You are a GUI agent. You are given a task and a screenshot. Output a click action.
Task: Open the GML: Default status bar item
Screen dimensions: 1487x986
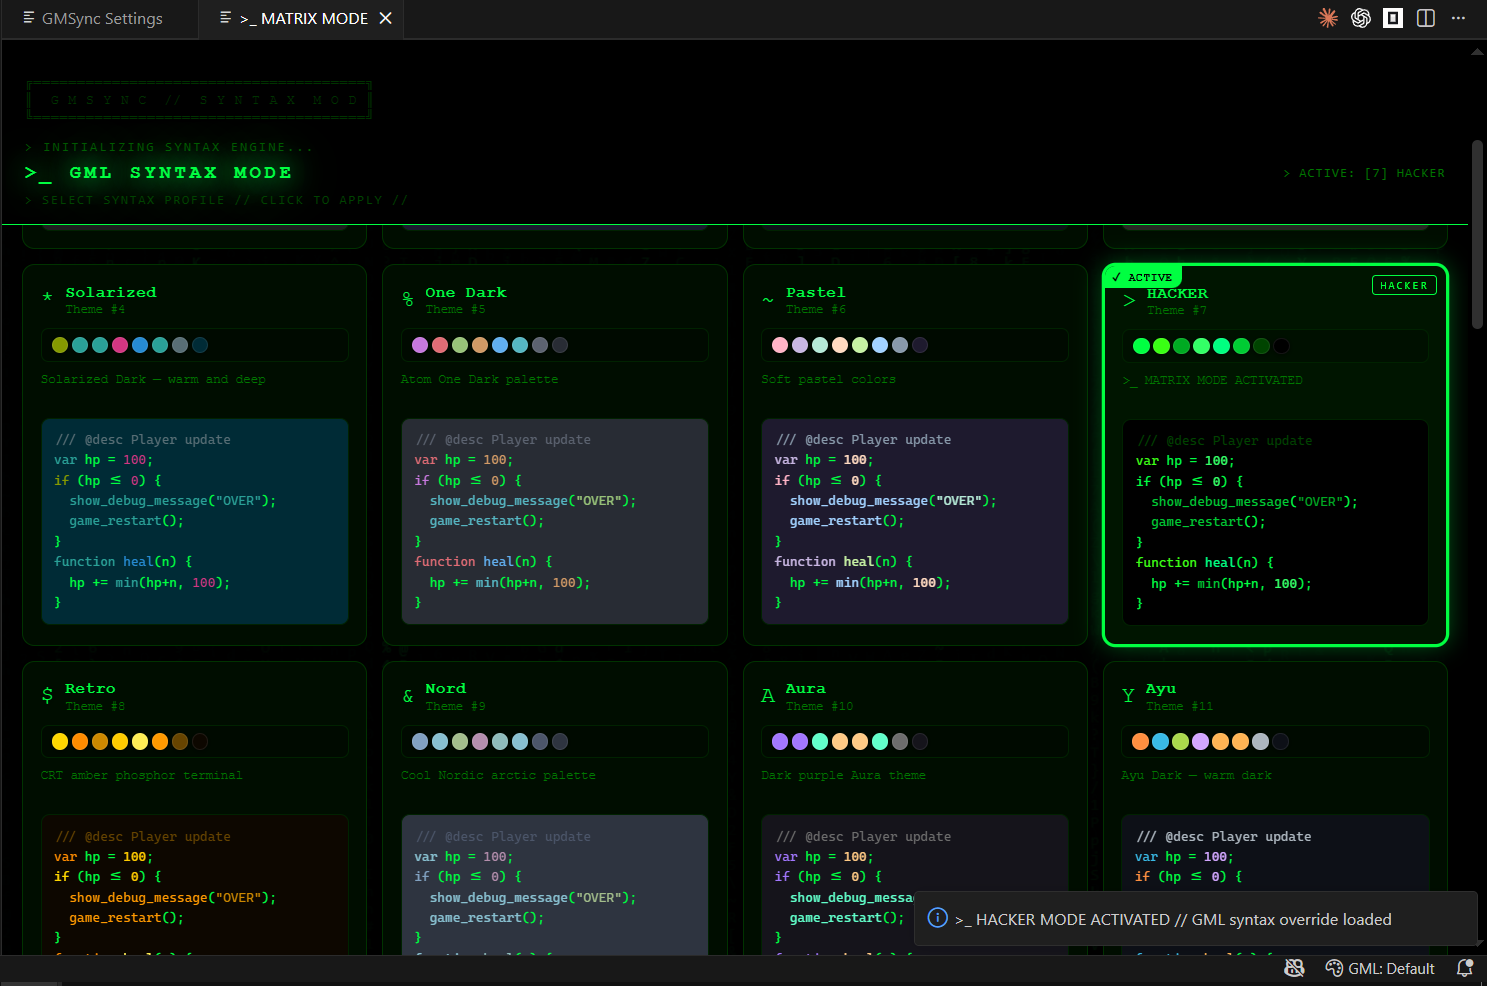[1380, 968]
